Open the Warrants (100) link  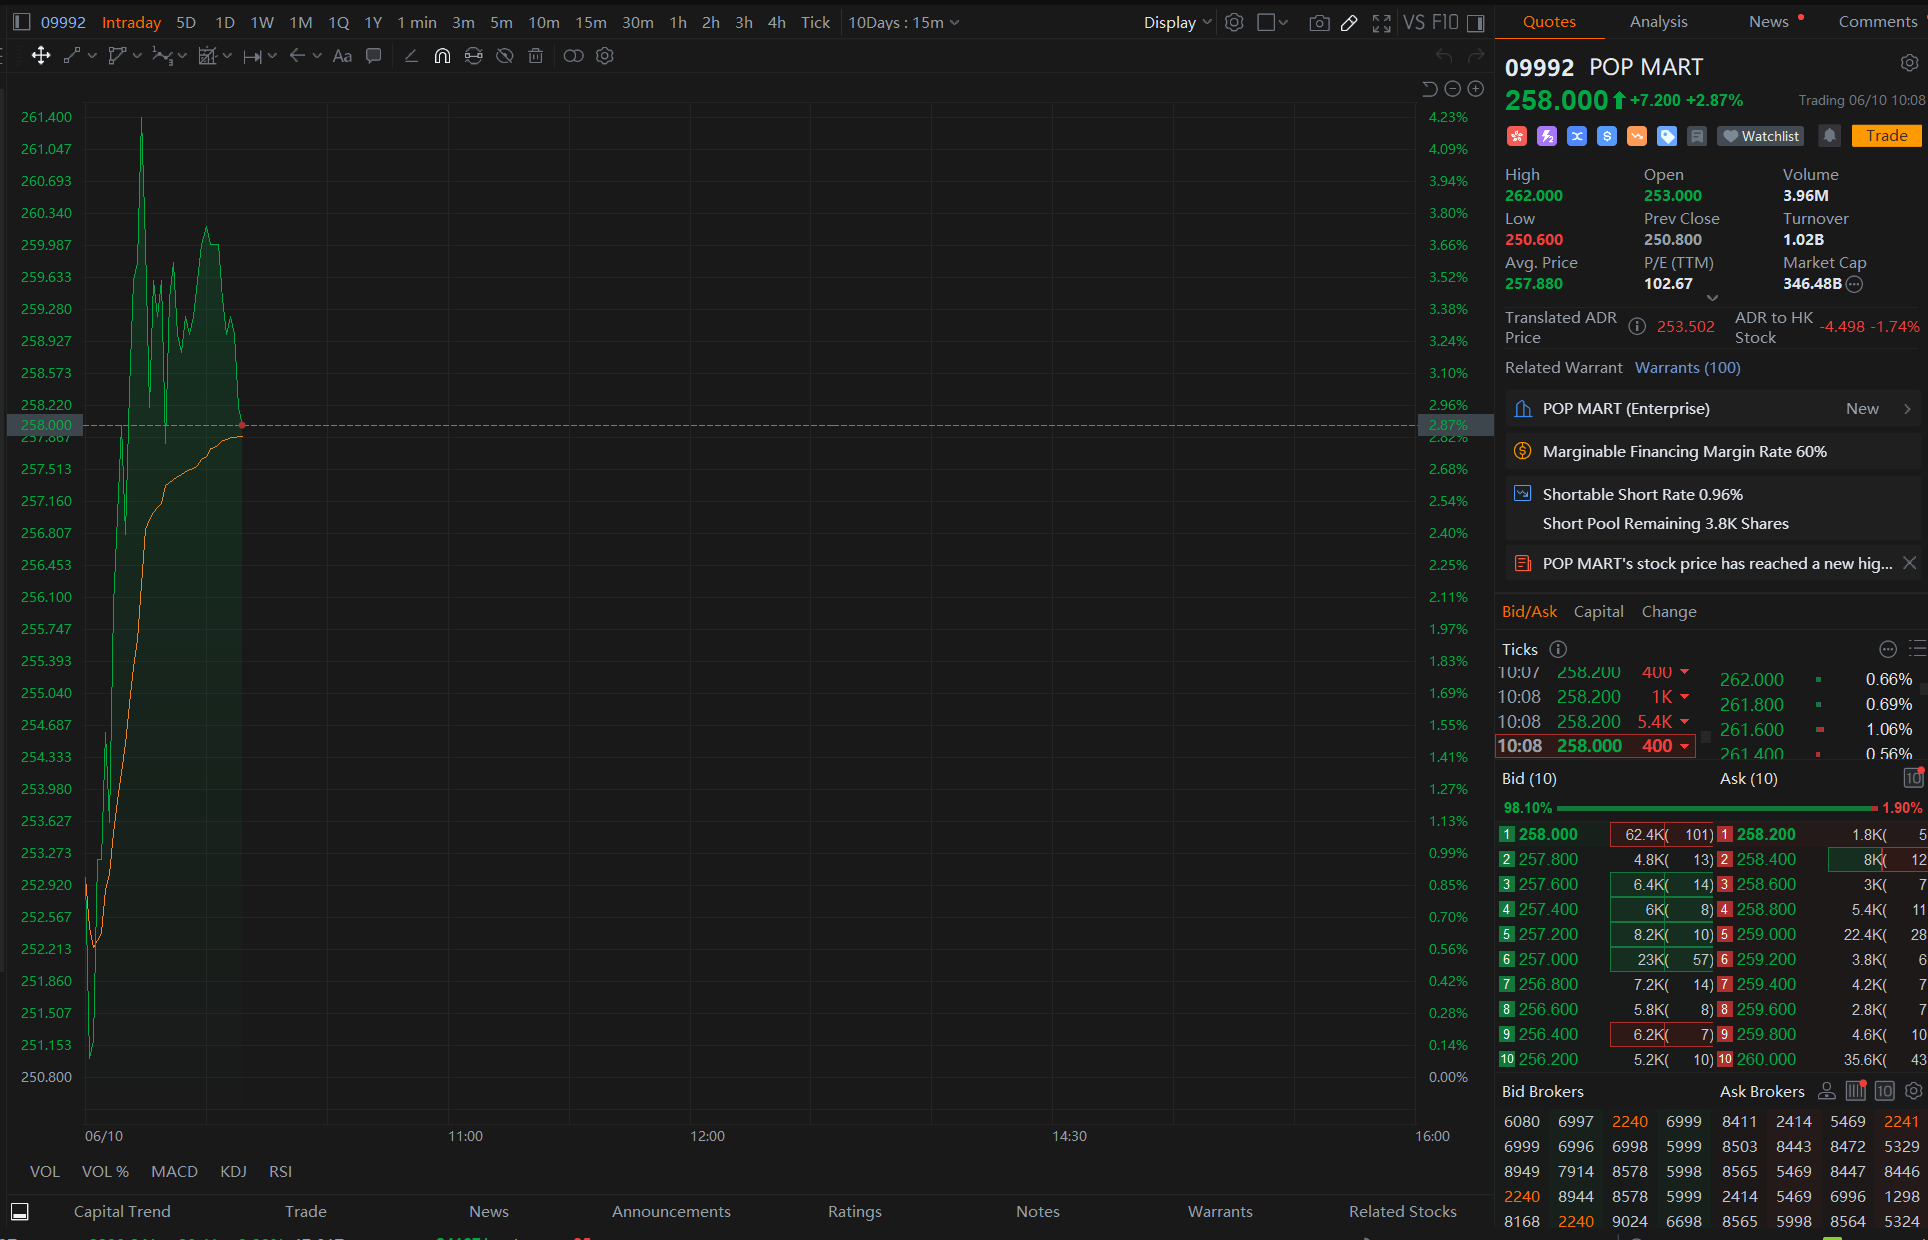click(1687, 367)
